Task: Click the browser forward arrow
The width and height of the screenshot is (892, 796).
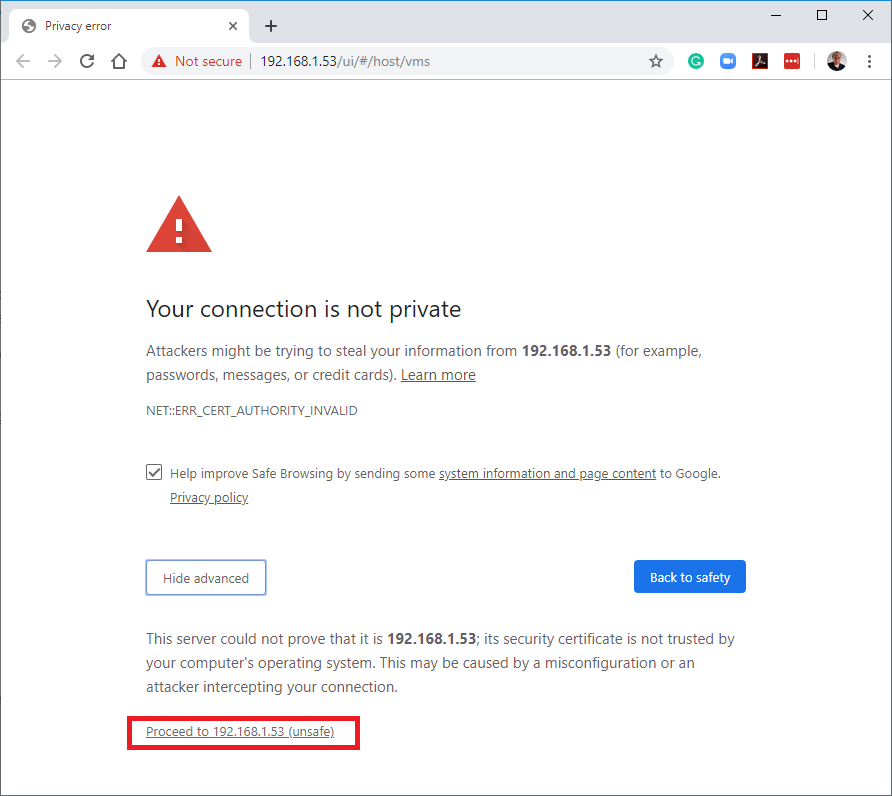Action: pyautogui.click(x=55, y=61)
